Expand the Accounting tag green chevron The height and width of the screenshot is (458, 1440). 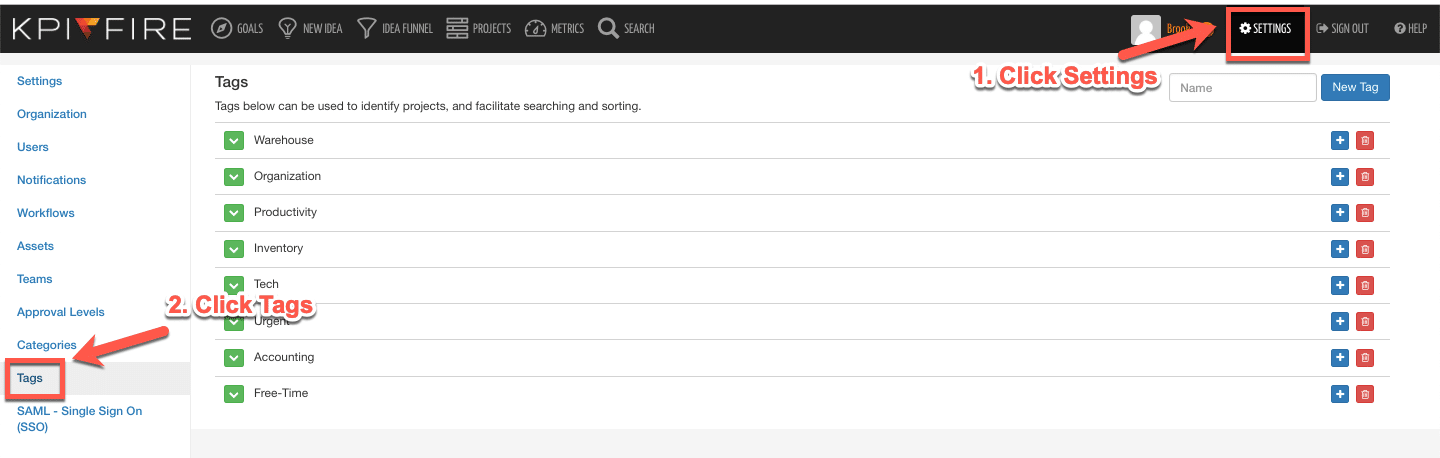click(x=233, y=358)
